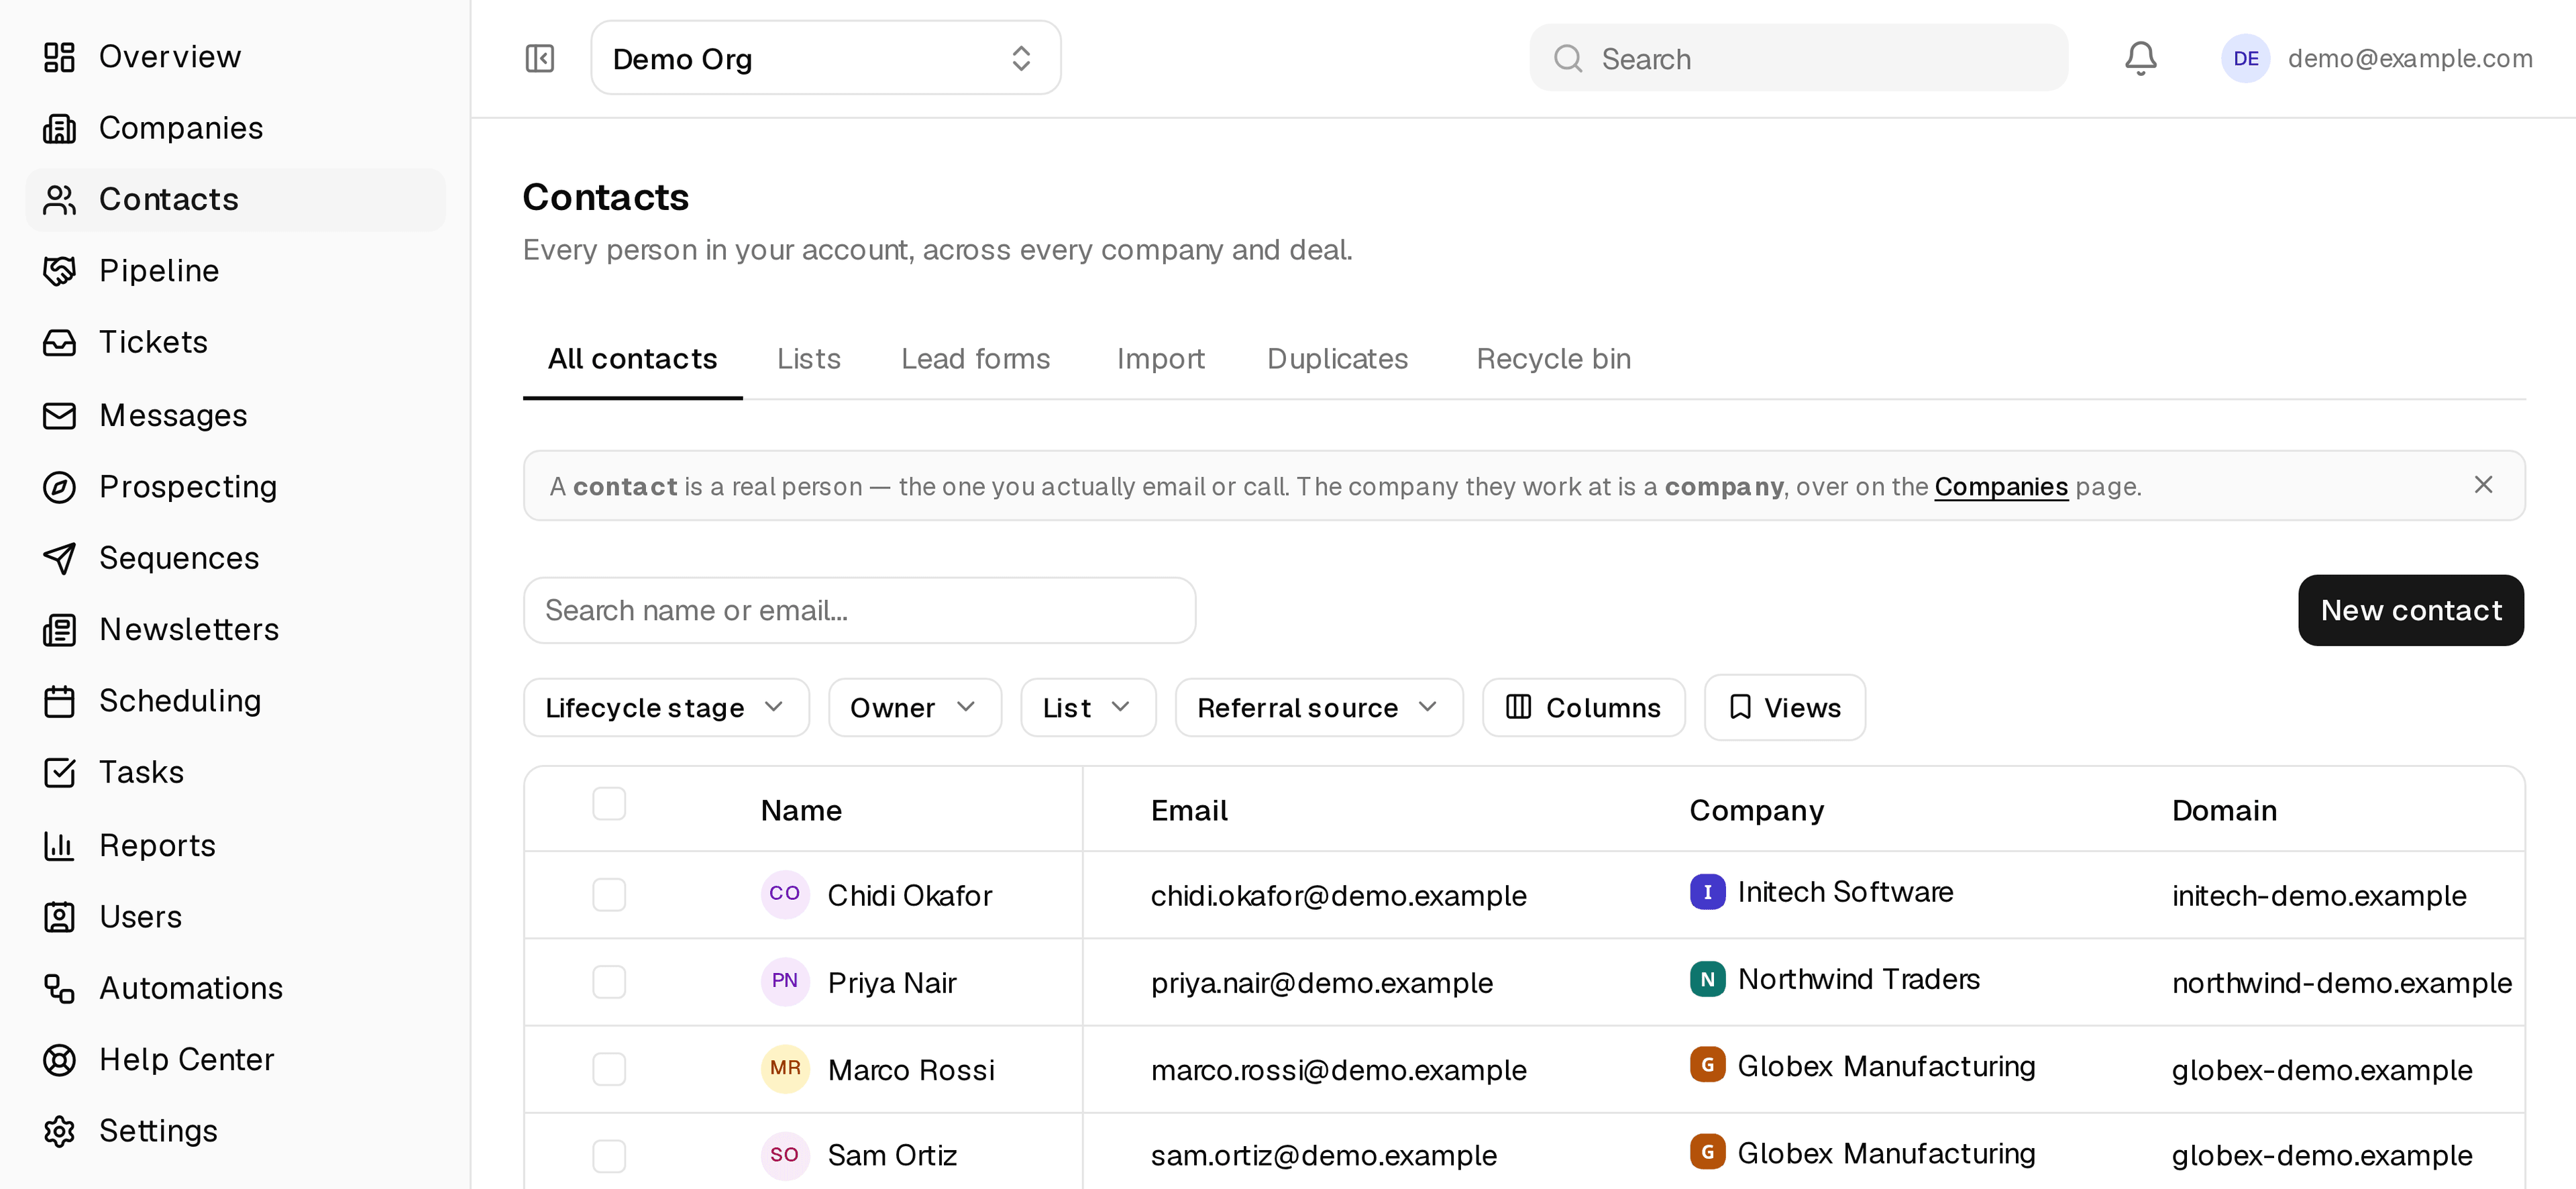Viewport: 2576px width, 1189px height.
Task: Click the New contact button
Action: pos(2410,610)
